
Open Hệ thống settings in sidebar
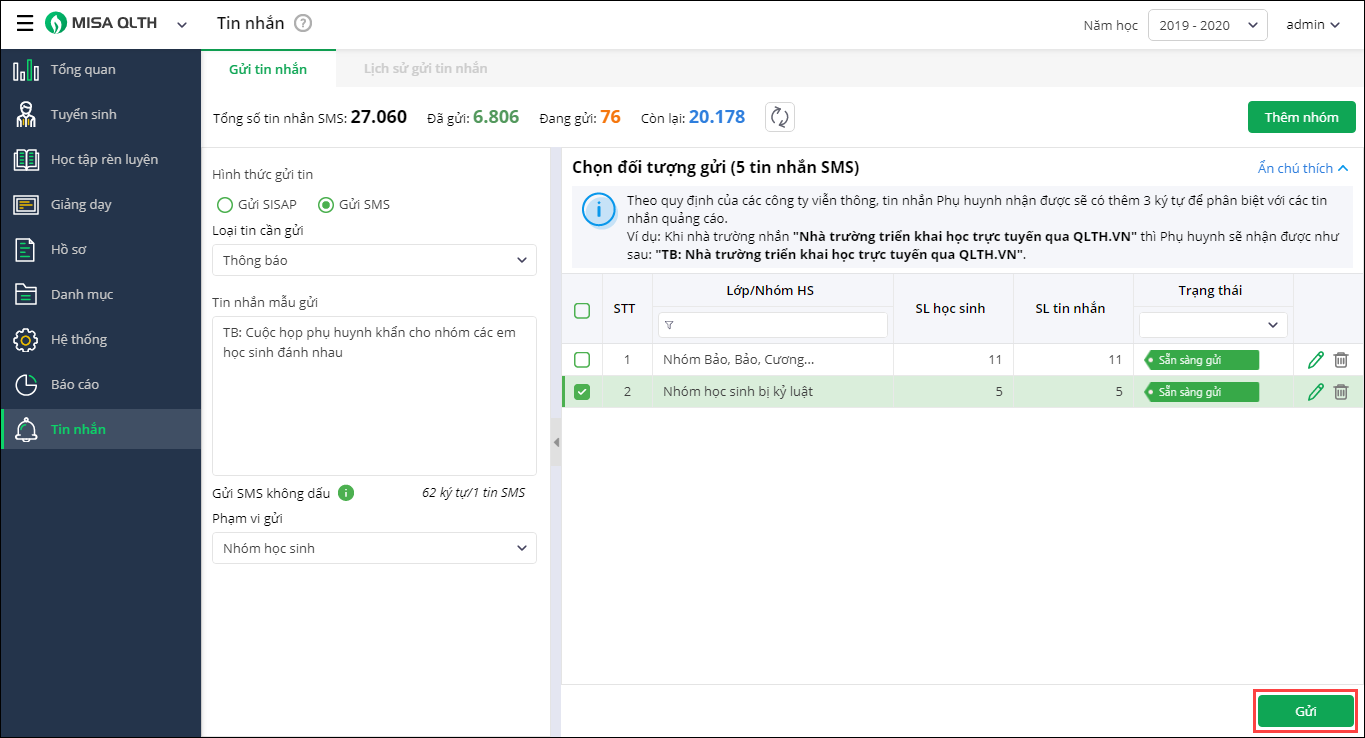coord(101,340)
